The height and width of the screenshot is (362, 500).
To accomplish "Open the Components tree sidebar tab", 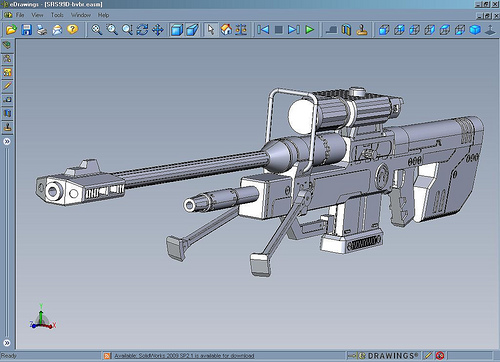I will [x=7, y=59].
